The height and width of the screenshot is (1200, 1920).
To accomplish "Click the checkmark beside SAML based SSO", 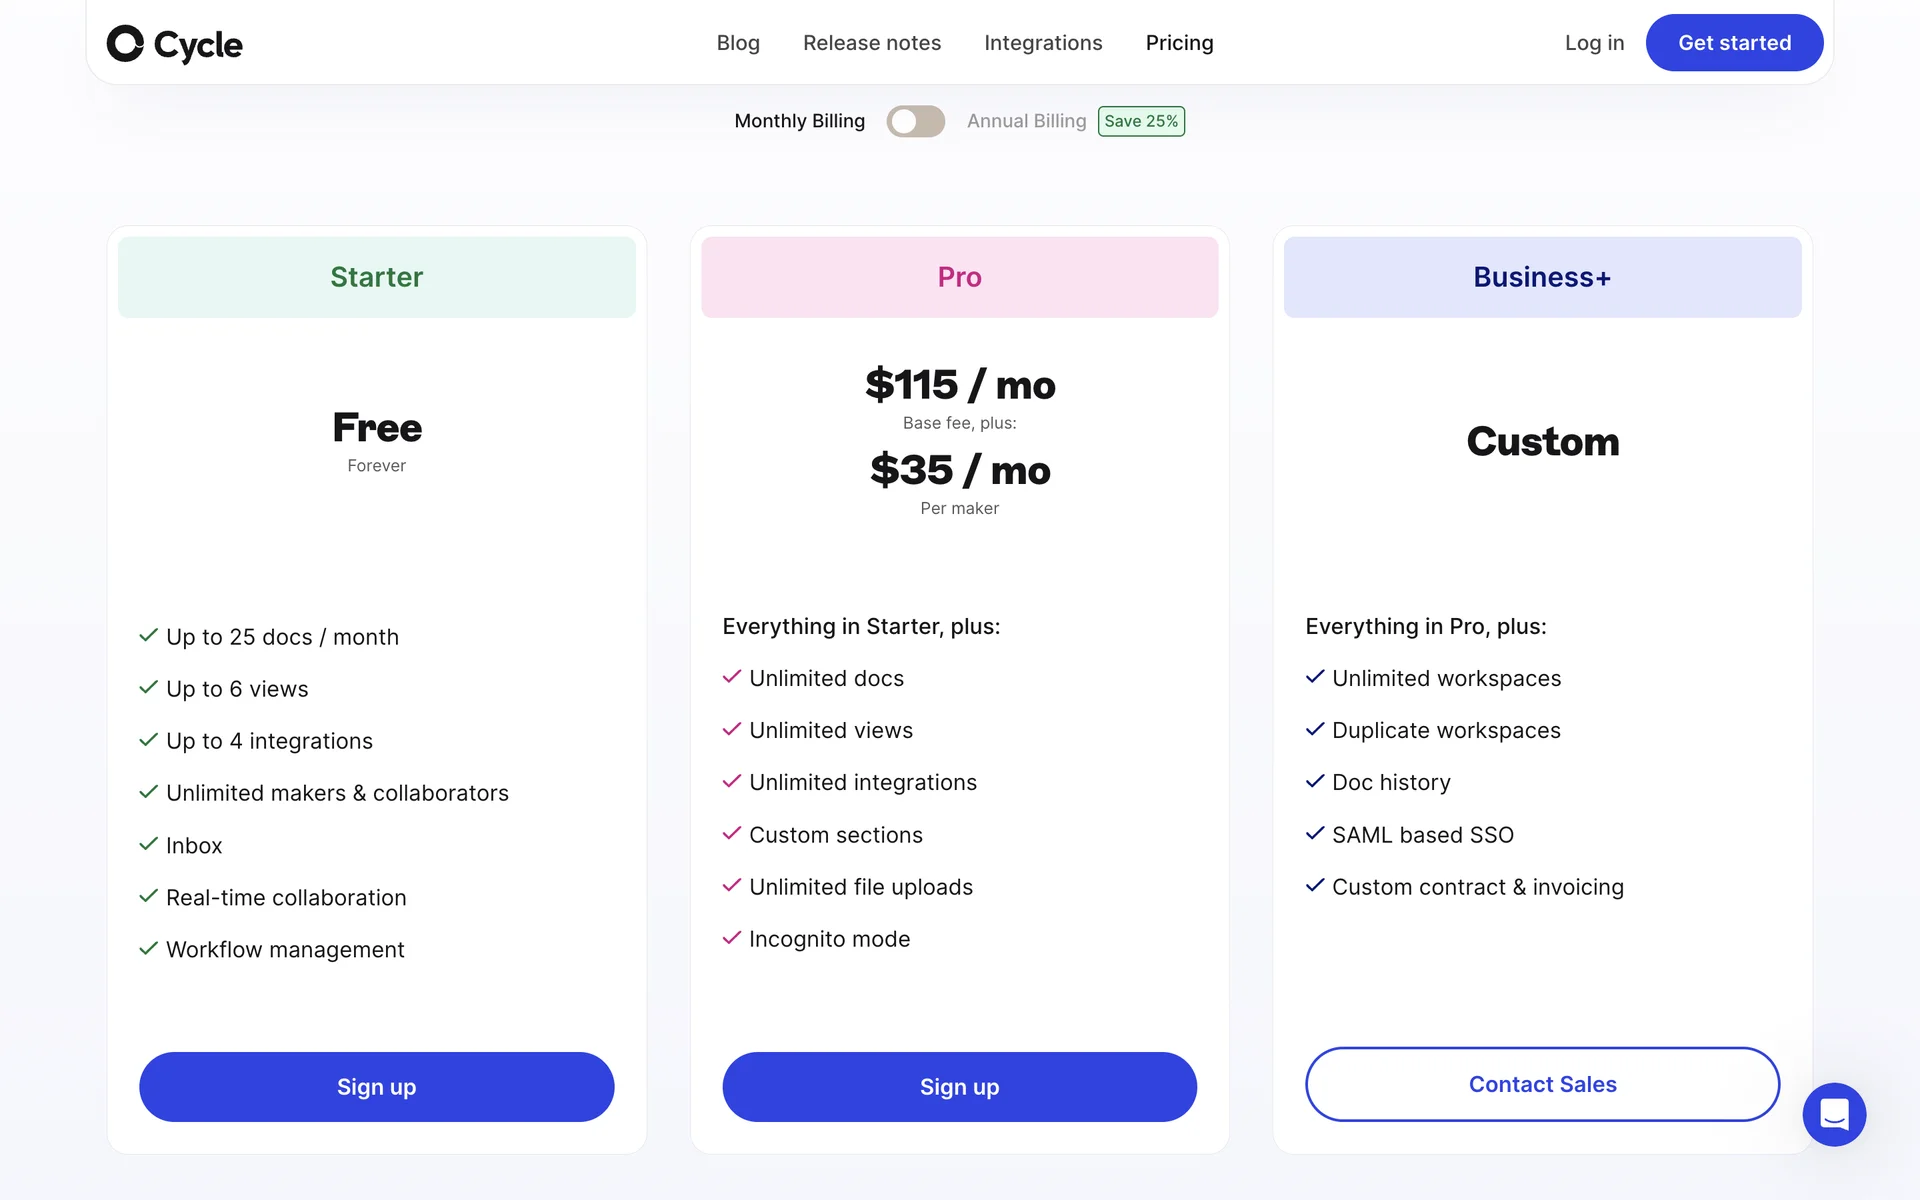I will pyautogui.click(x=1315, y=833).
